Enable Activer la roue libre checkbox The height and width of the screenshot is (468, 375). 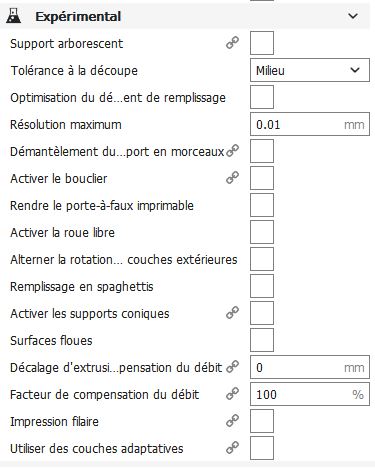(262, 232)
